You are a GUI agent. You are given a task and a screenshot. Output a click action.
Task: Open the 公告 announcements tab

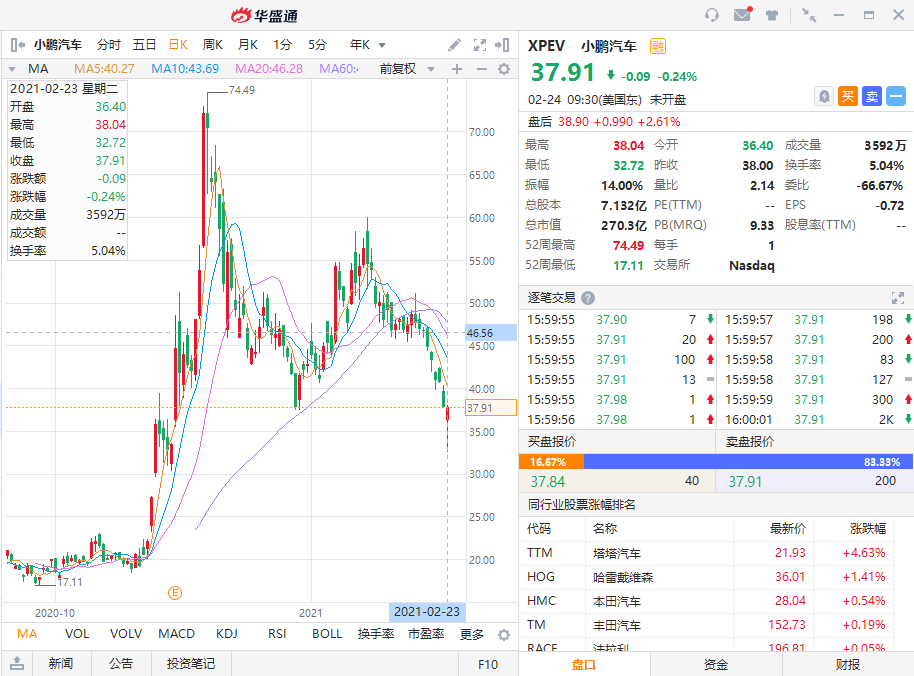pos(121,663)
